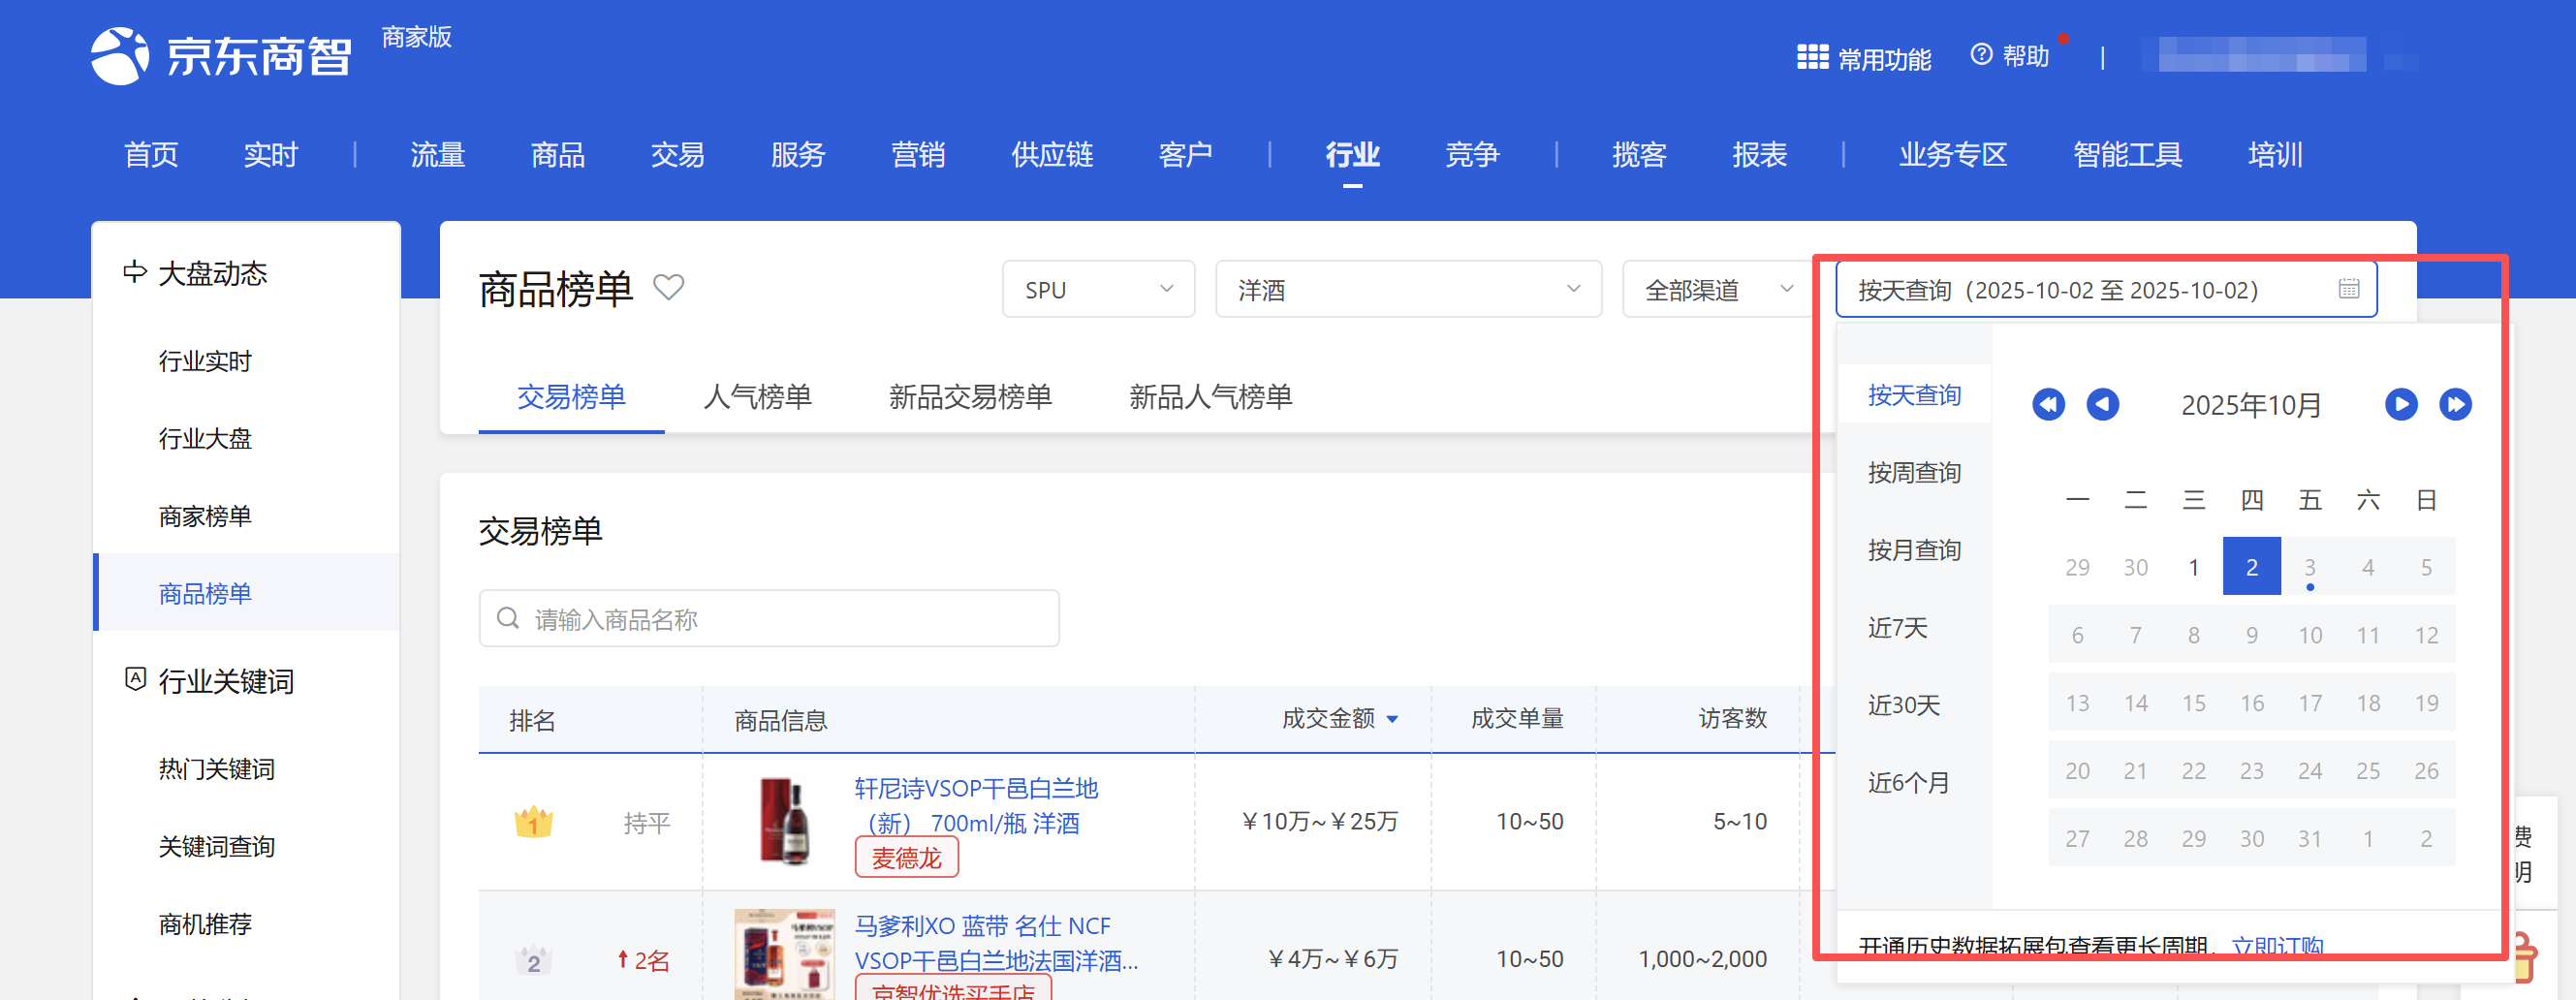Select 商品榜单 in sidebar

pos(247,592)
